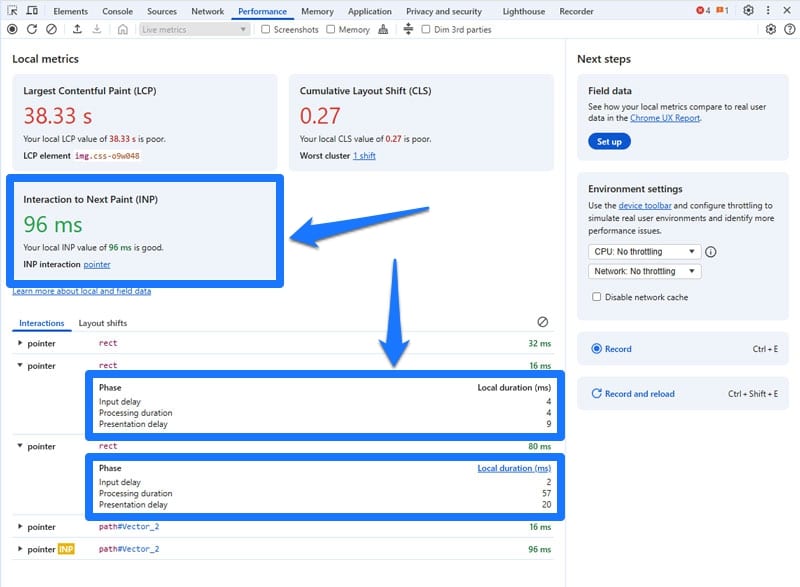The image size is (800, 587).
Task: Switch to the Sources tab
Action: pos(162,11)
